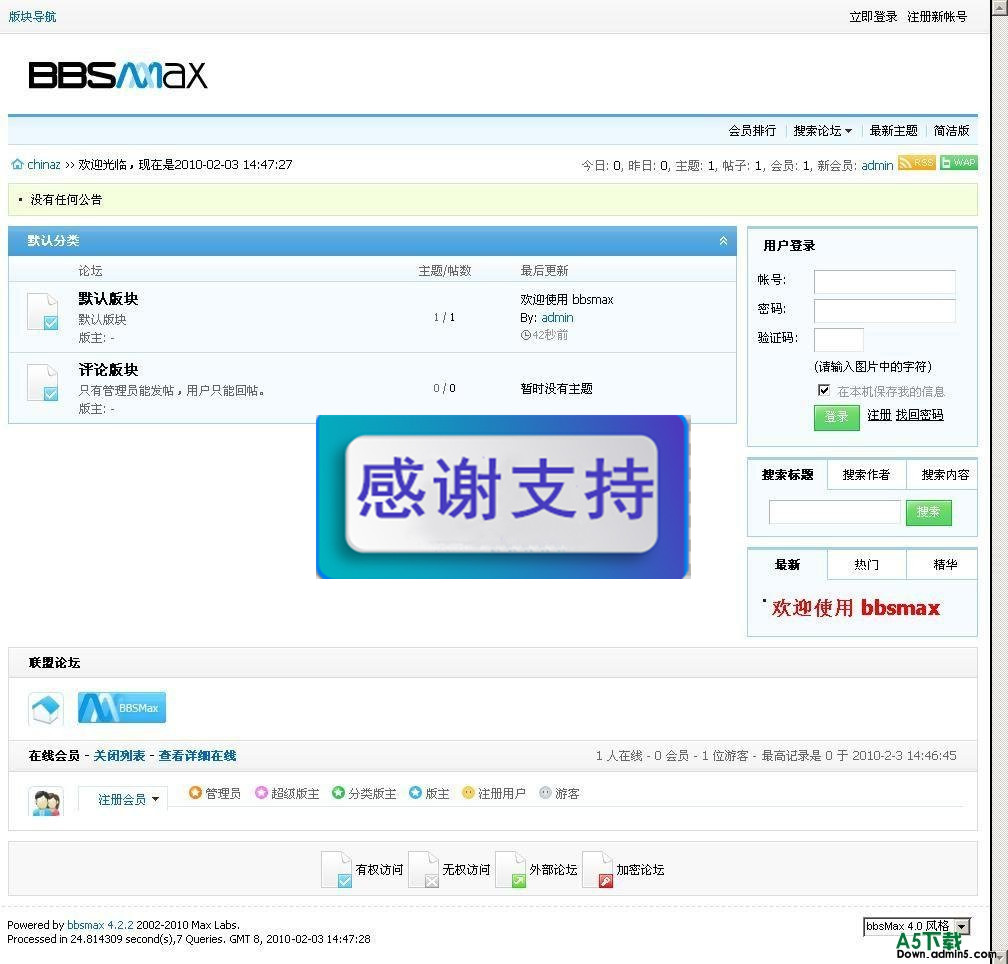Switch to 简洁版 view

[951, 130]
